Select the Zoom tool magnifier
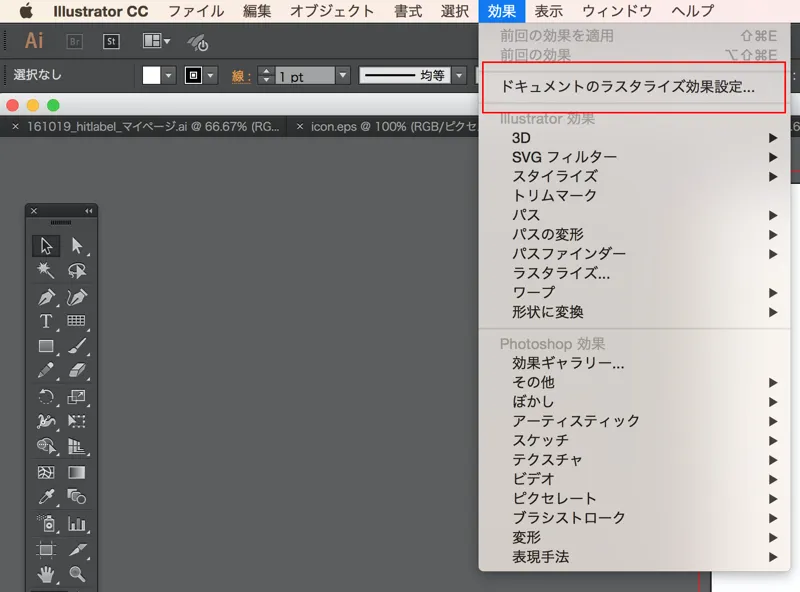800x592 pixels. coord(77,574)
